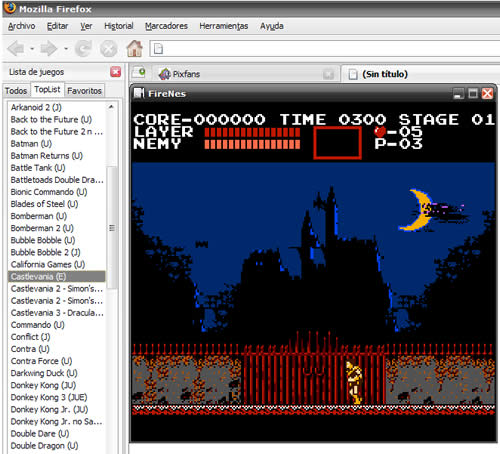Click the FireNes window title icon

(139, 93)
